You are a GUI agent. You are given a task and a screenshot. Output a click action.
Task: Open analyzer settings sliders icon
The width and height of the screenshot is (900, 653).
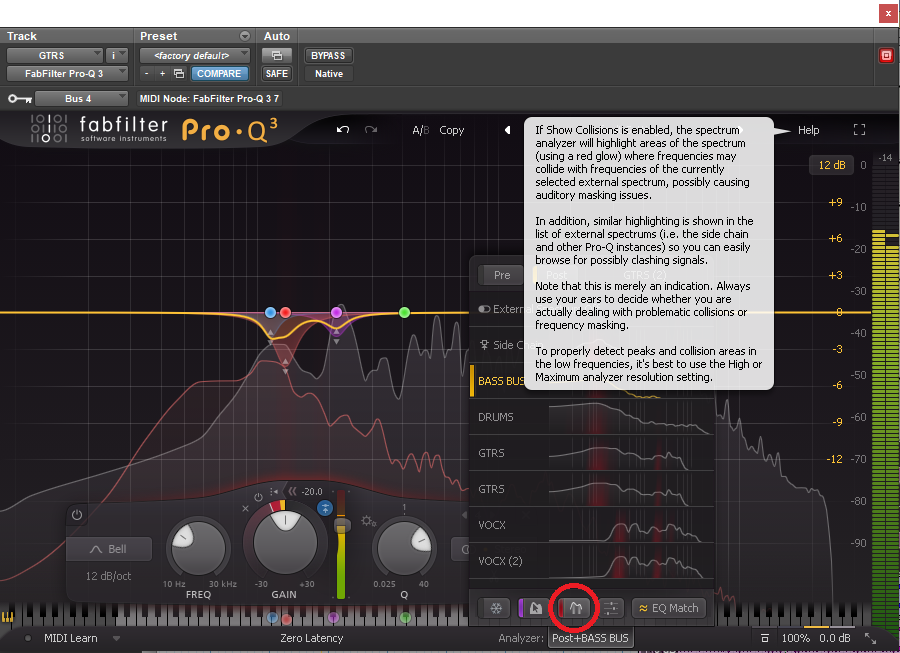click(611, 608)
